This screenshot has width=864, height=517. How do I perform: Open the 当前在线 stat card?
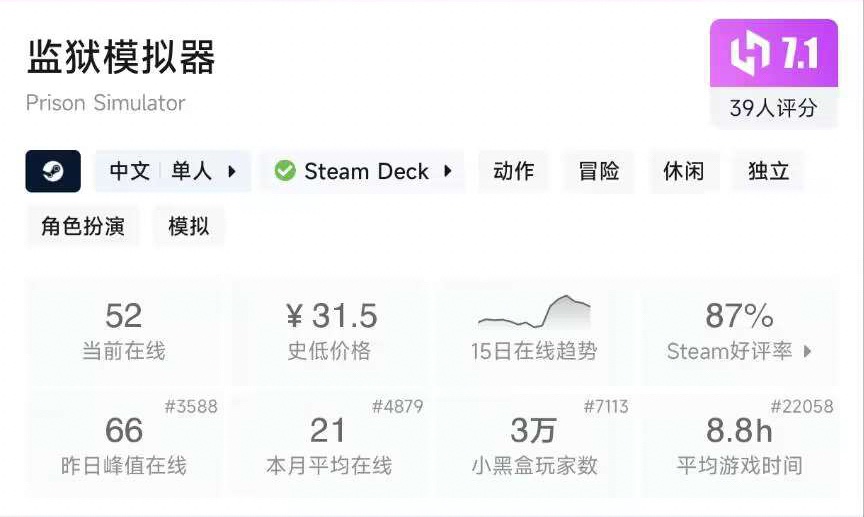pyautogui.click(x=124, y=331)
